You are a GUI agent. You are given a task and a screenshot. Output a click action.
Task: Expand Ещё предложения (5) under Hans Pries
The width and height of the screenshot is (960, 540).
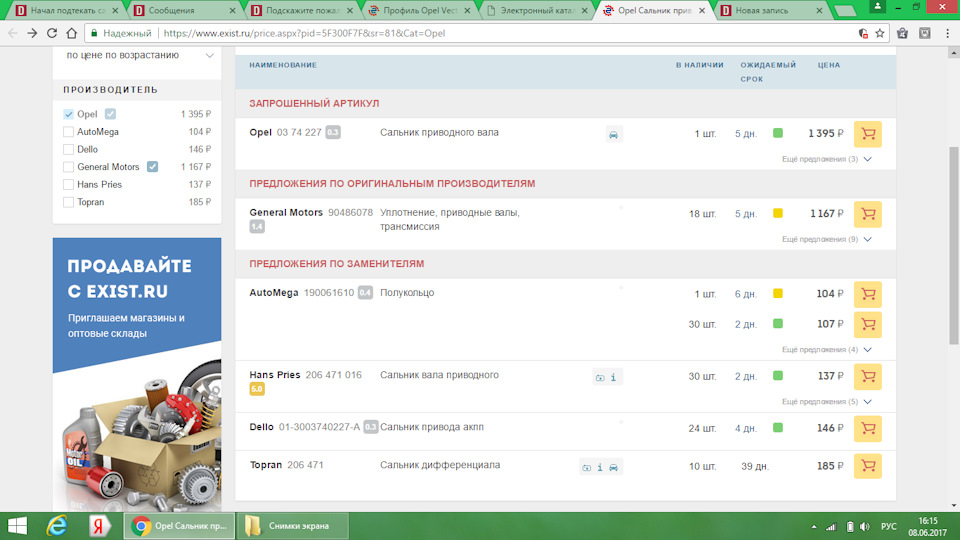click(x=827, y=402)
